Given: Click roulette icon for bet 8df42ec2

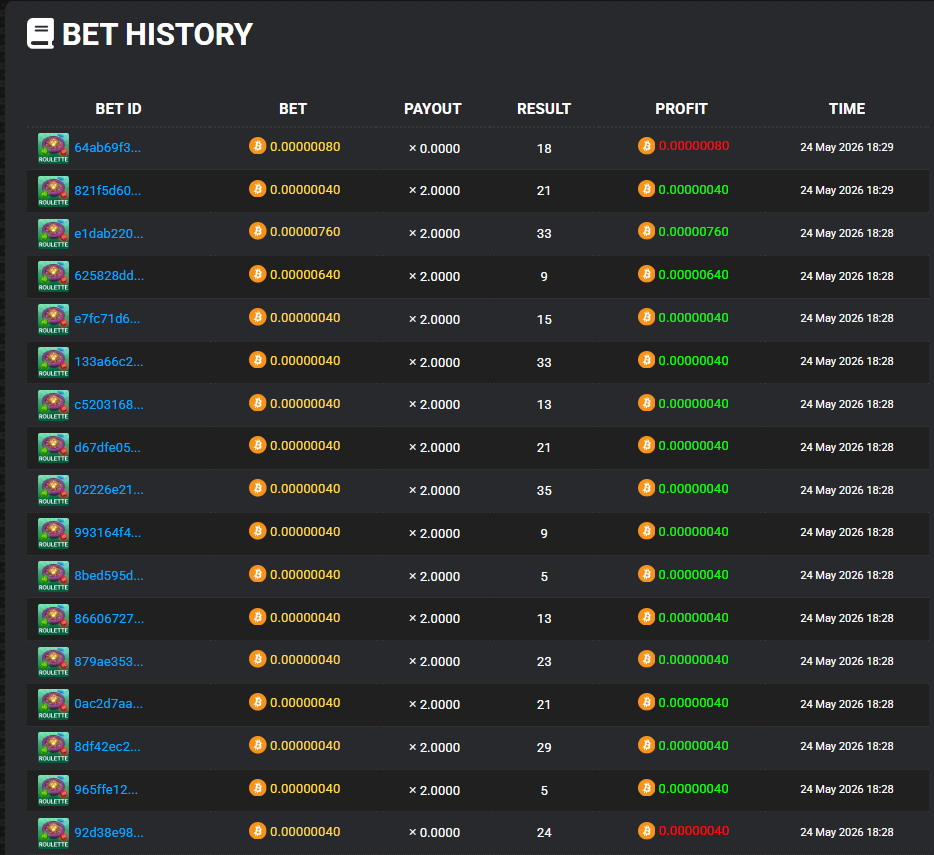Looking at the screenshot, I should tap(54, 747).
